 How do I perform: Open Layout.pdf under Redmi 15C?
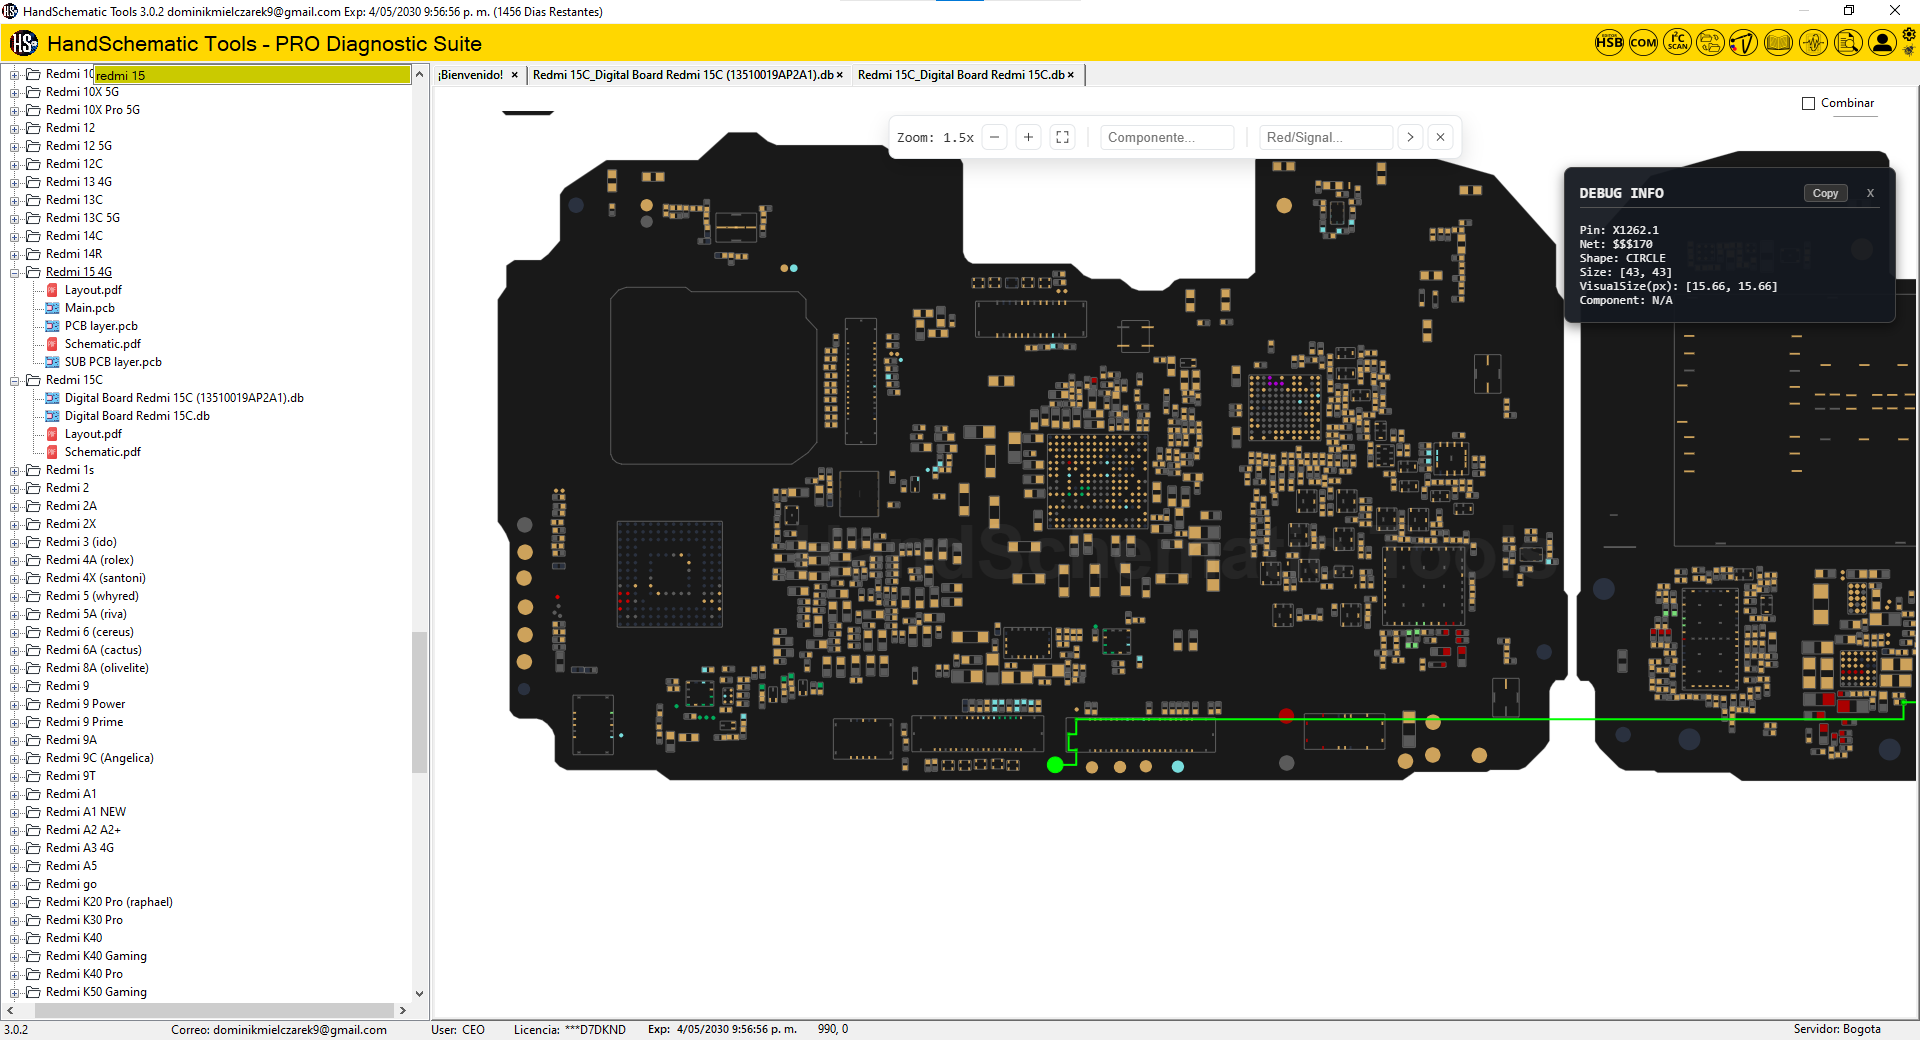click(93, 434)
